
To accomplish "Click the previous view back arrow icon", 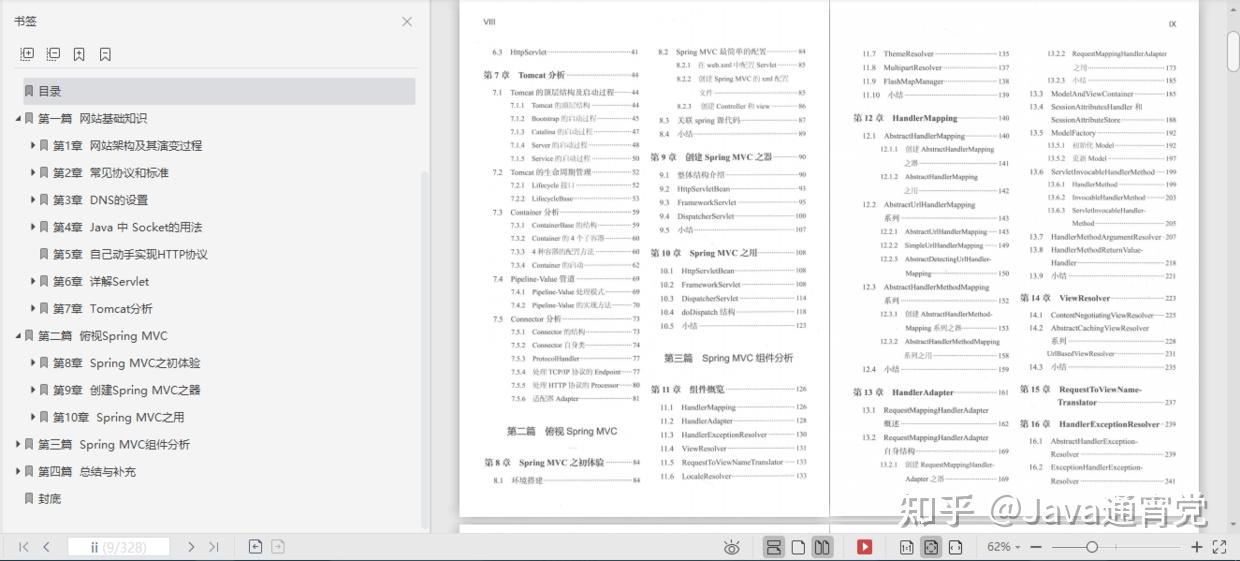I will click(256, 547).
